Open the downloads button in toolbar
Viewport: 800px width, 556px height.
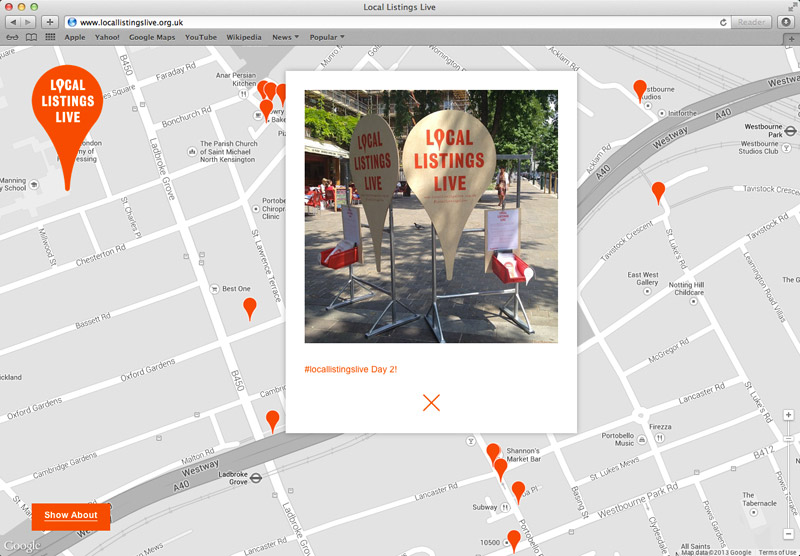pyautogui.click(x=786, y=22)
